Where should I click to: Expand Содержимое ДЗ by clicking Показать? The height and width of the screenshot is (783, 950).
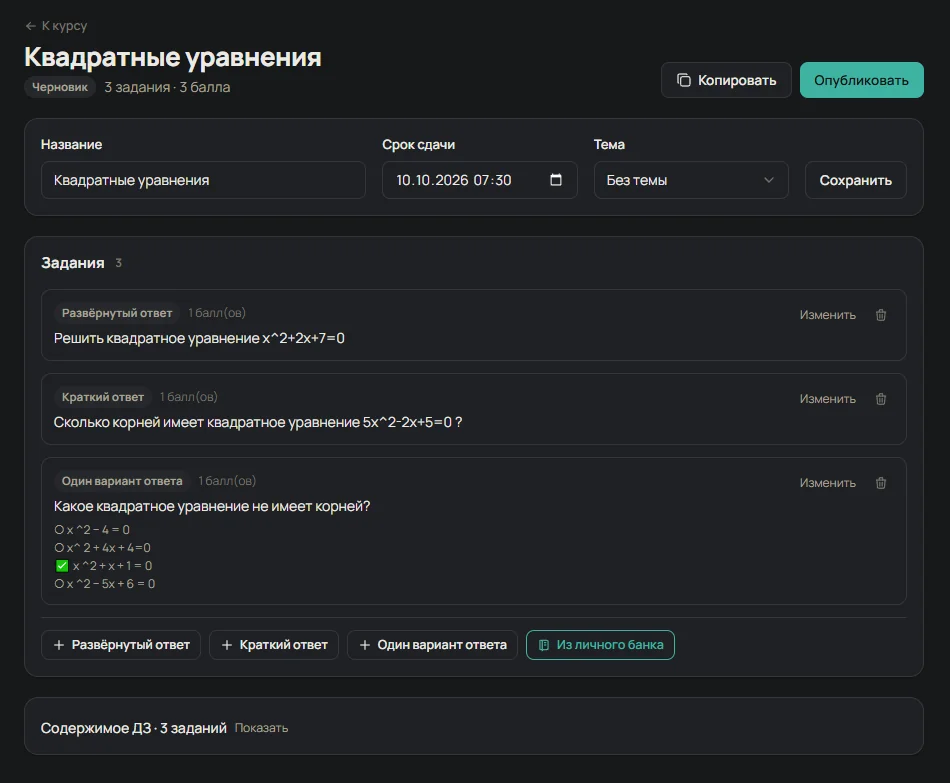tap(261, 728)
